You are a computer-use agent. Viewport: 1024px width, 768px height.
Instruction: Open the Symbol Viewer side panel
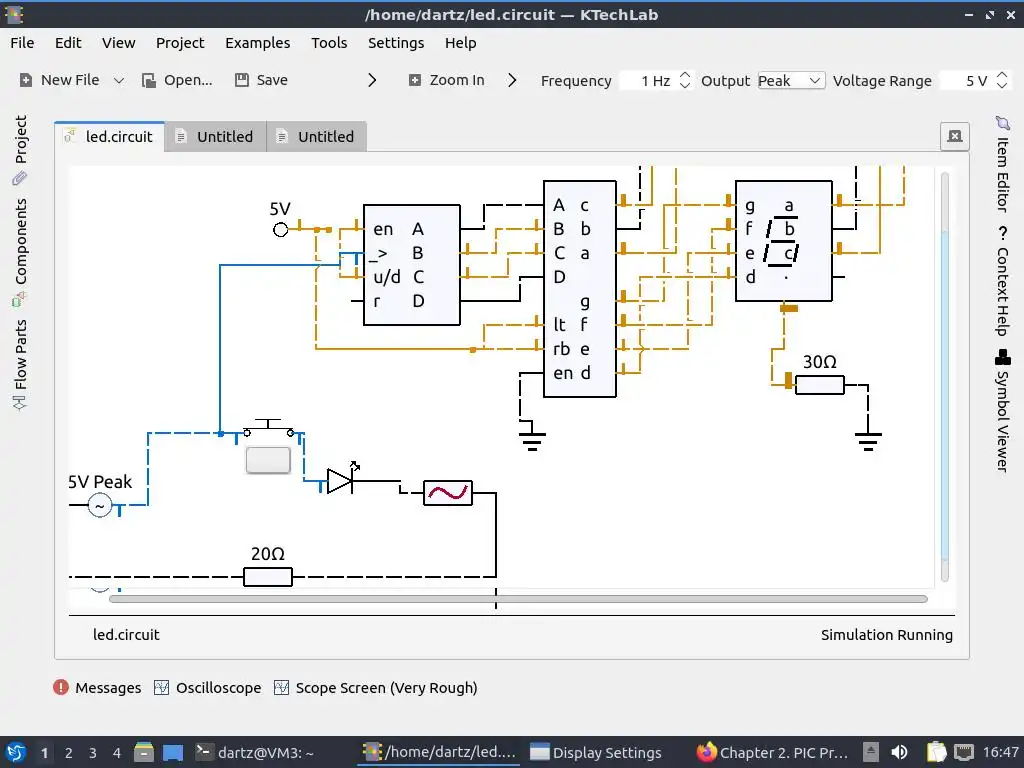1002,411
